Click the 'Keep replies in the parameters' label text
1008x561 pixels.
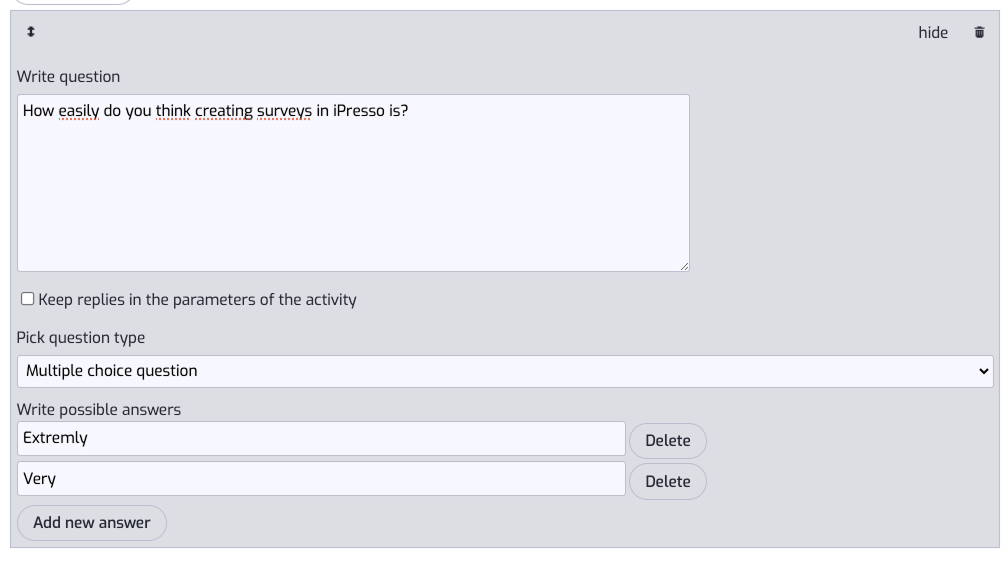(x=197, y=299)
